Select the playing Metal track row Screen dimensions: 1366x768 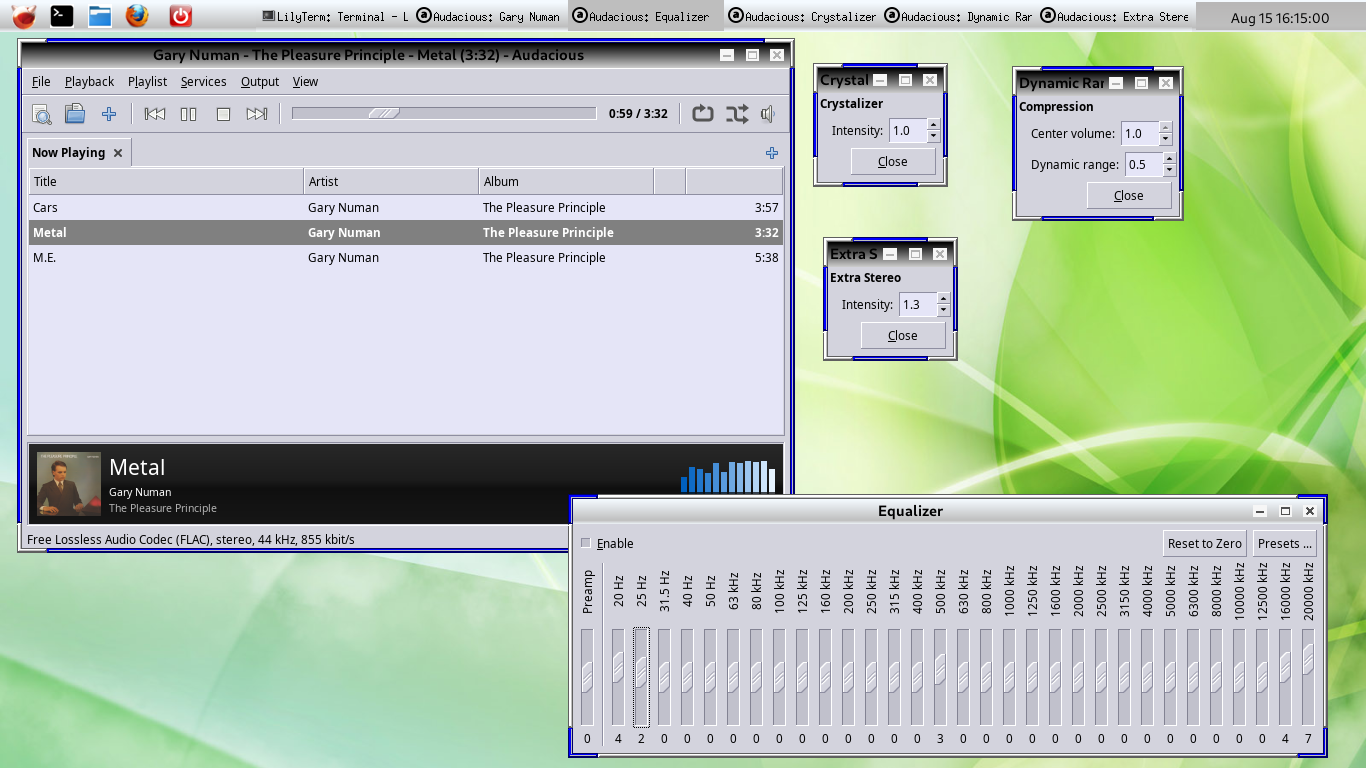(x=405, y=233)
